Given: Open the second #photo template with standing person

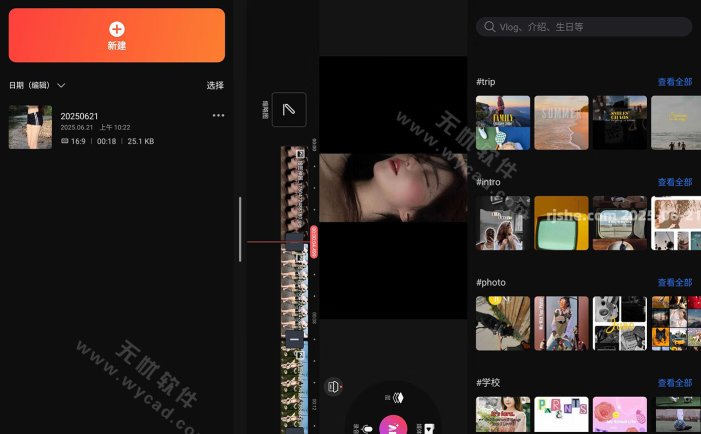Looking at the screenshot, I should pos(562,323).
